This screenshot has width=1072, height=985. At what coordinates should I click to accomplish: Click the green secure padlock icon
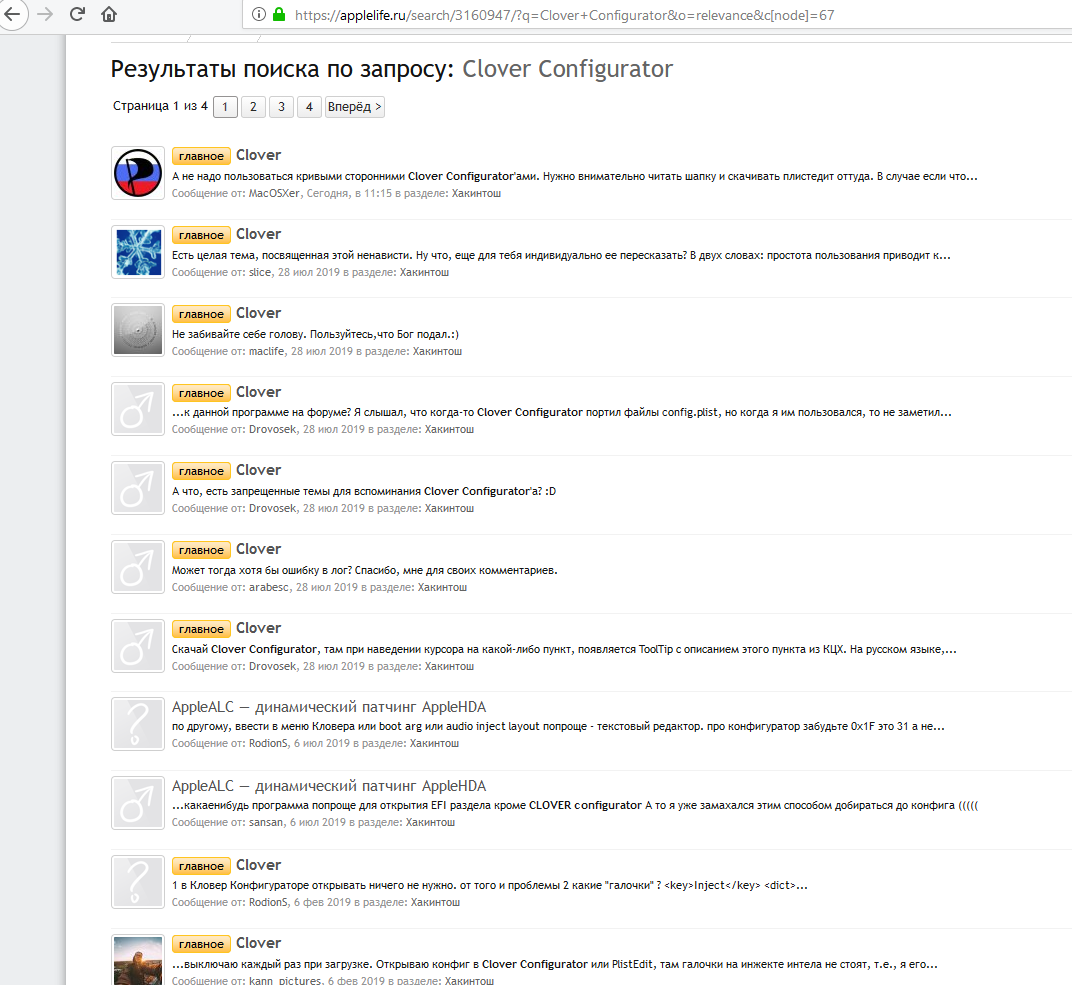click(278, 15)
